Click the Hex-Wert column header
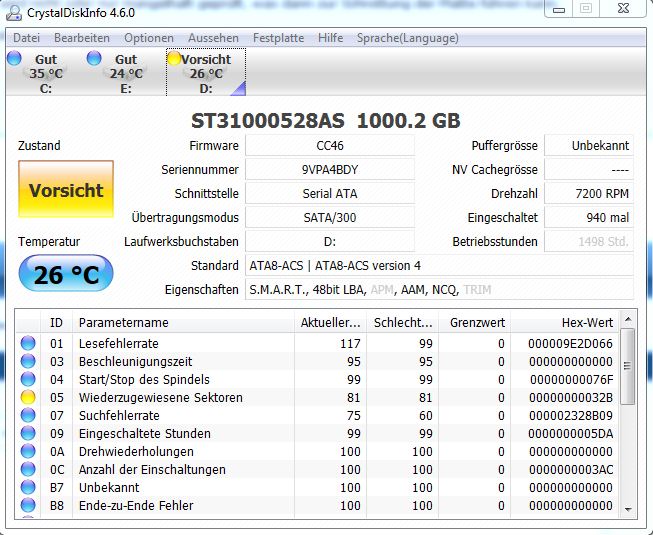 [565, 322]
